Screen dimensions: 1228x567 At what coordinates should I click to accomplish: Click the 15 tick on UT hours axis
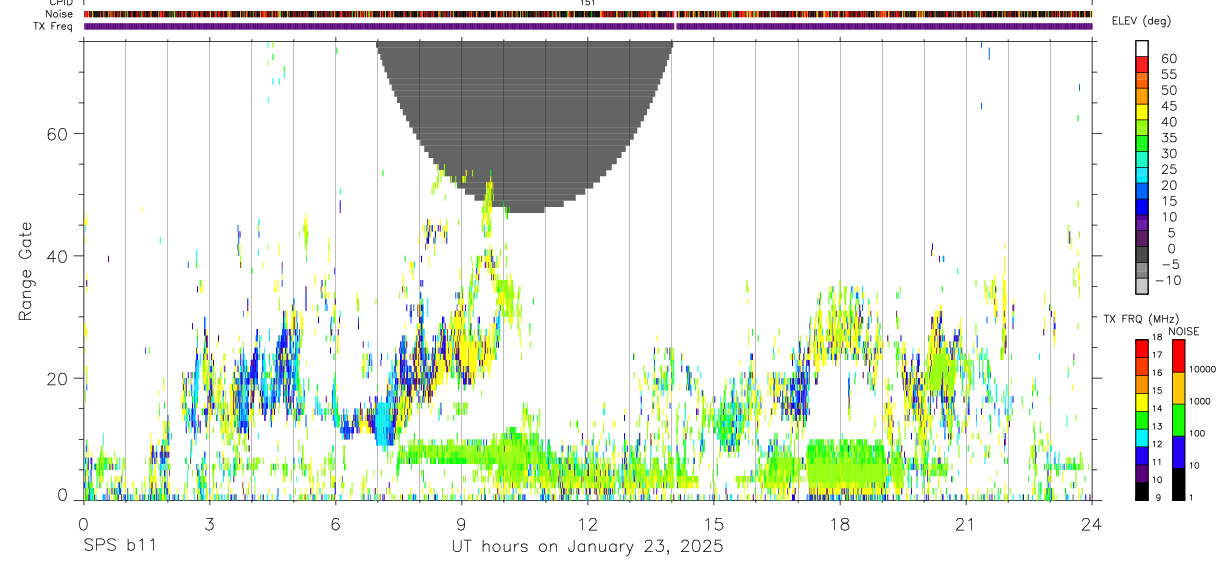713,523
